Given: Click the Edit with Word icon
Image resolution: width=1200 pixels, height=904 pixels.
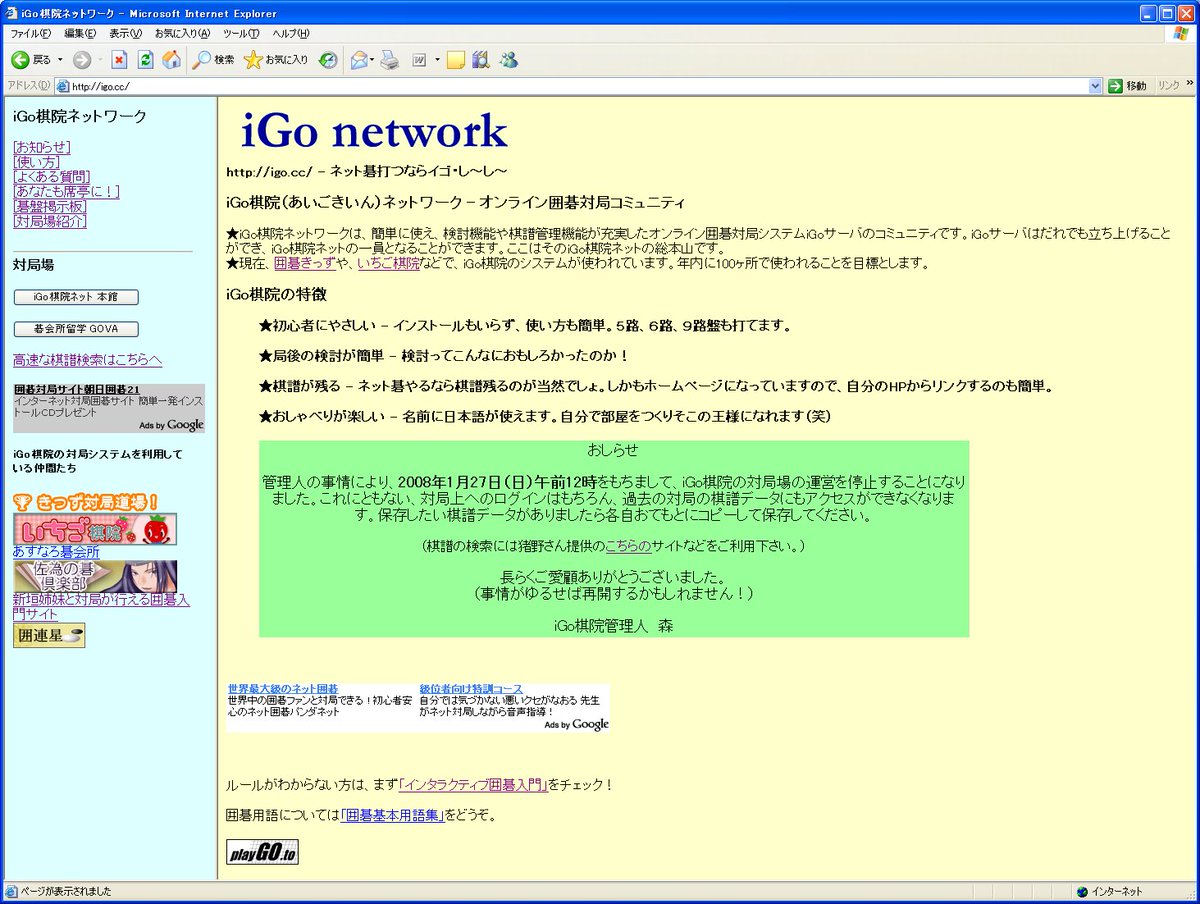Looking at the screenshot, I should click(x=418, y=60).
